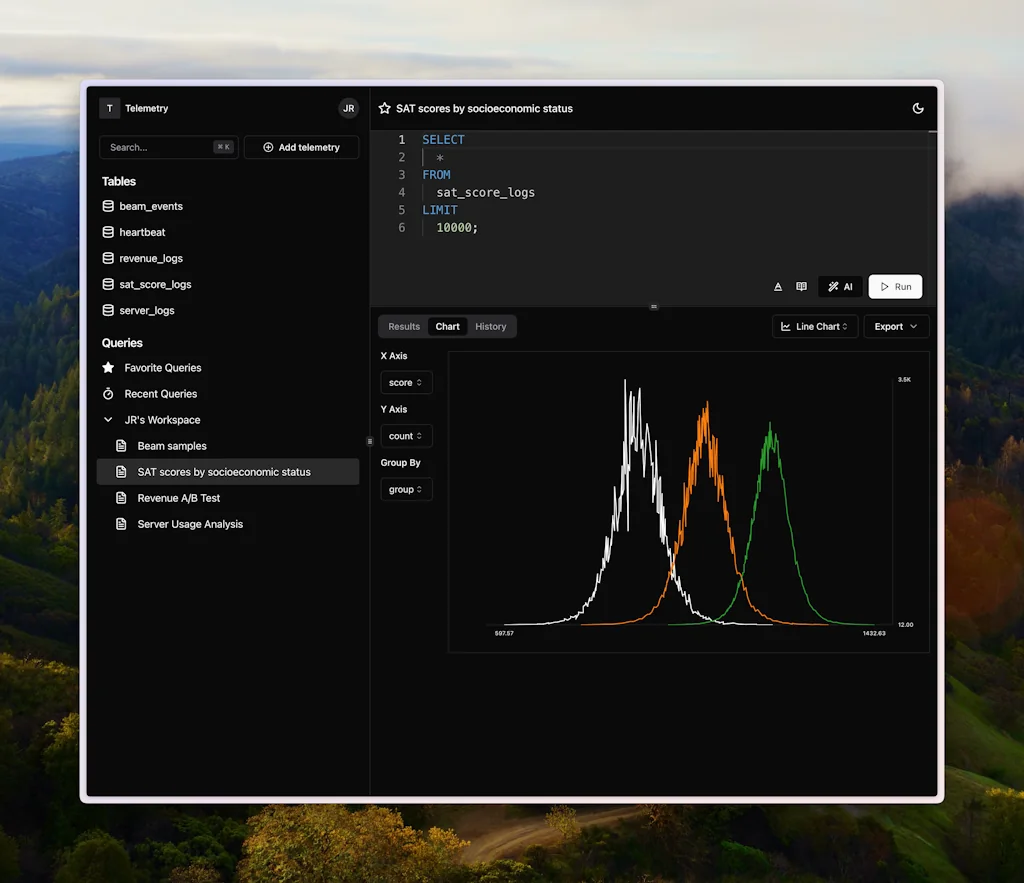Click the Add telemetry button
The image size is (1024, 883).
[301, 147]
